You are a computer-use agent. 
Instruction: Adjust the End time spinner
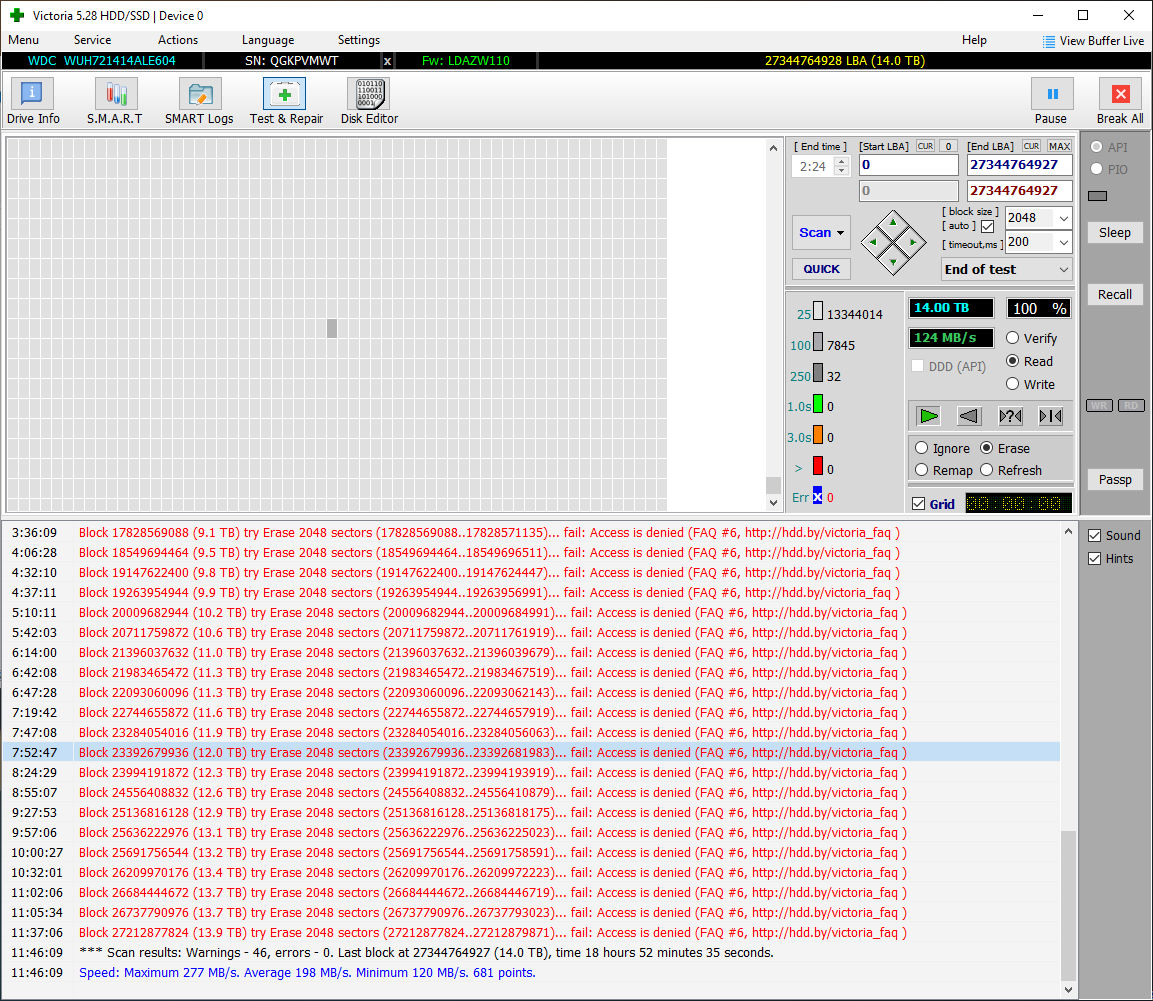point(842,166)
